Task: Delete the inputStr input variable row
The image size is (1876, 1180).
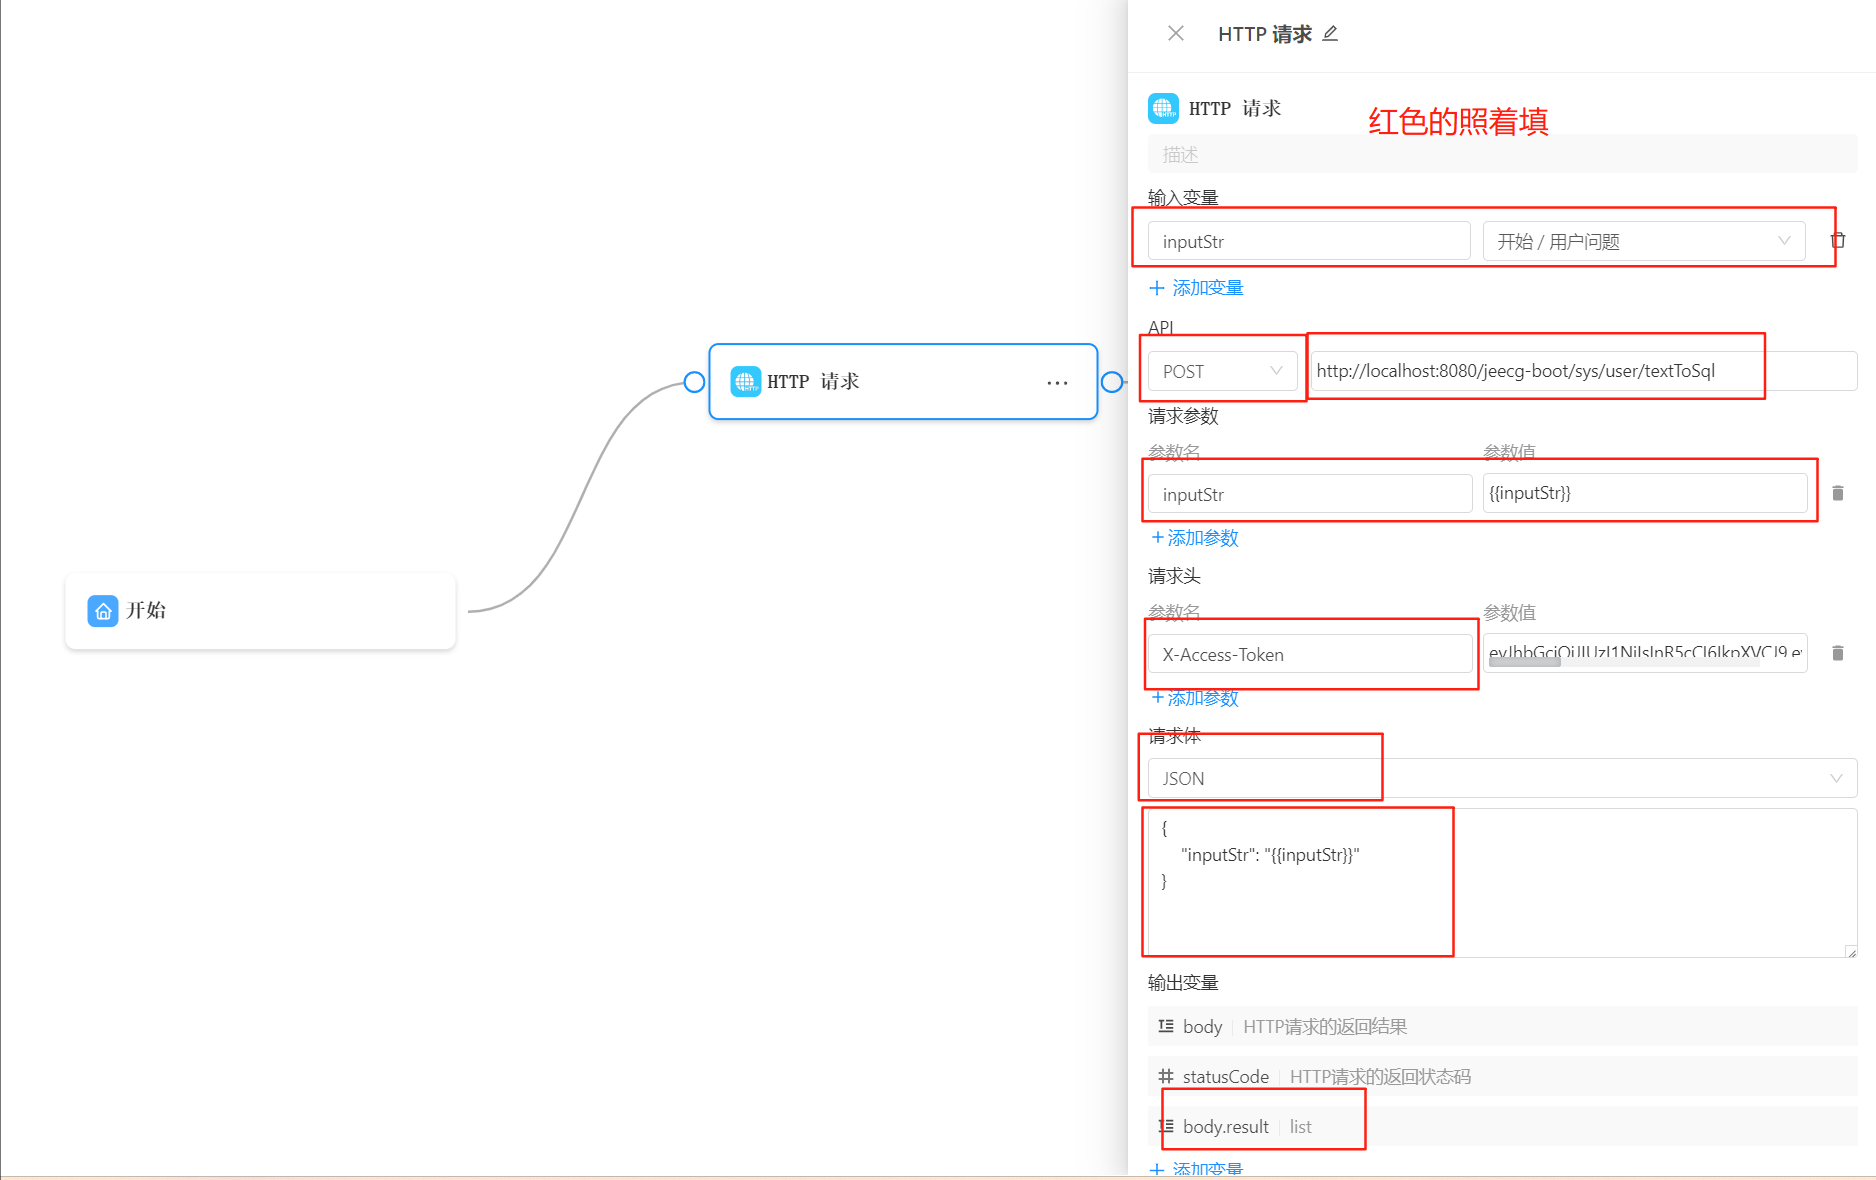Action: click(x=1838, y=241)
